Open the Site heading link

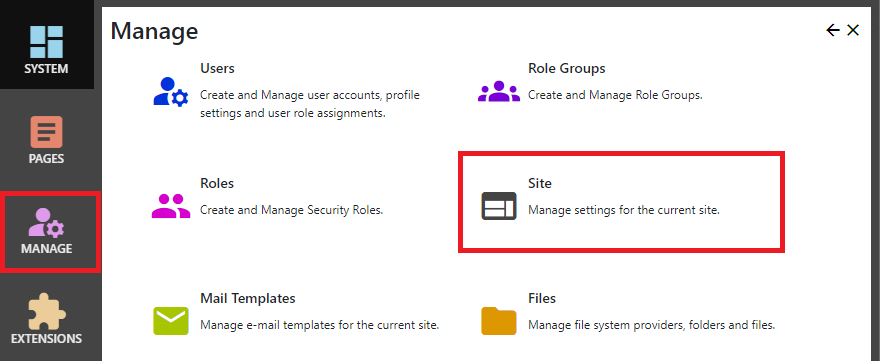[x=540, y=184]
